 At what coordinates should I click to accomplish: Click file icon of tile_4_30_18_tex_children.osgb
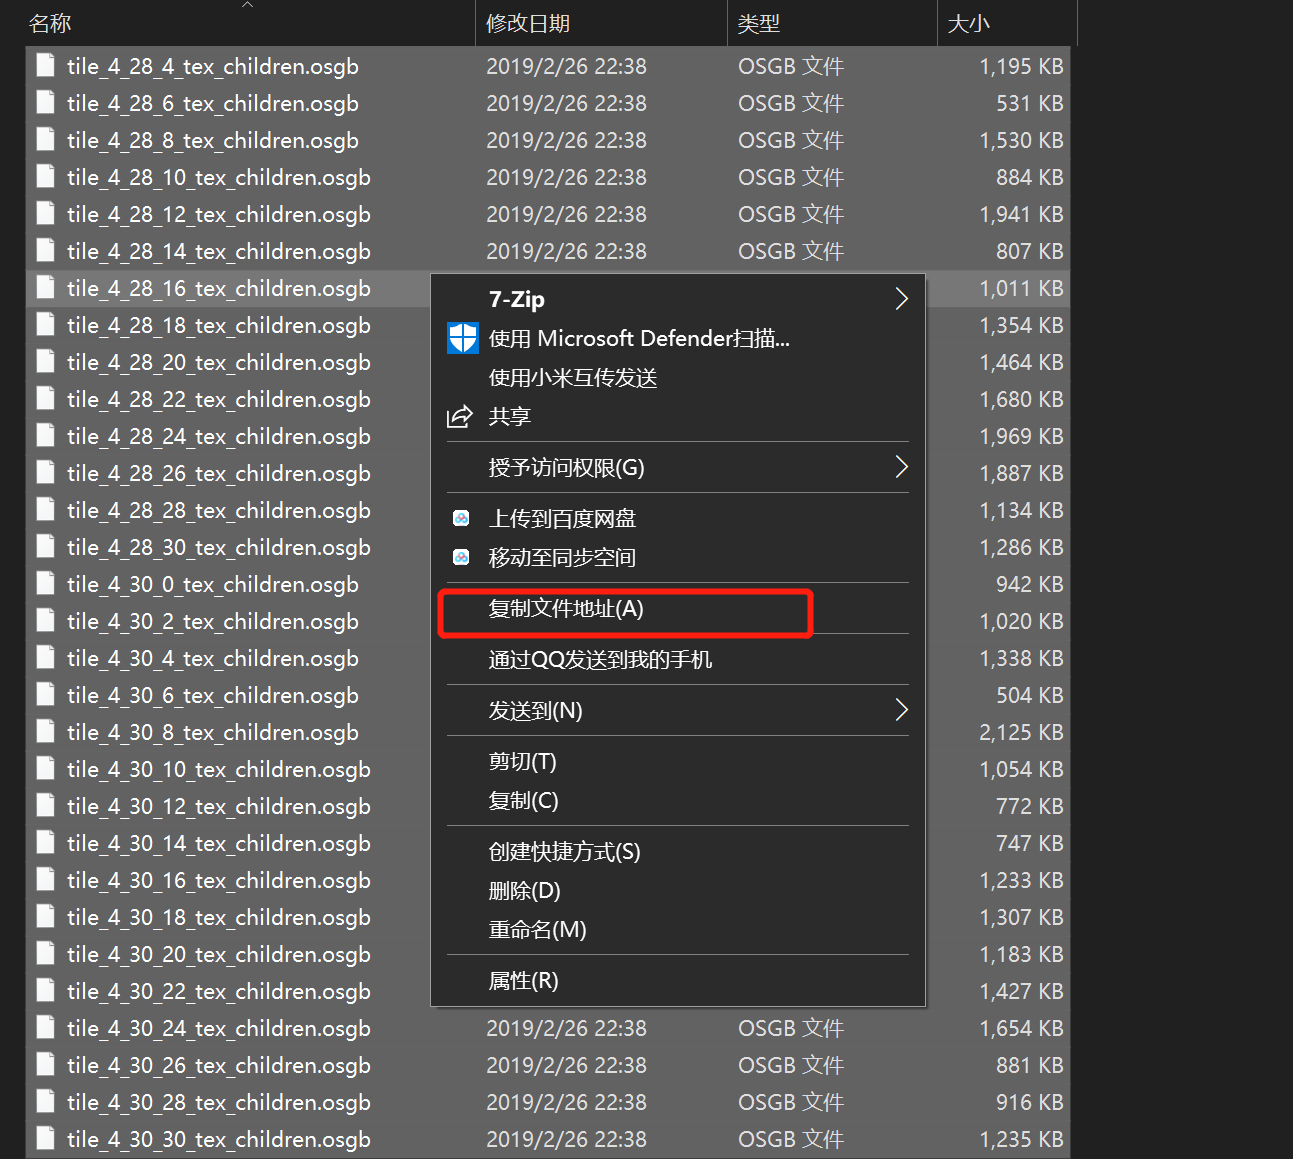(x=45, y=917)
